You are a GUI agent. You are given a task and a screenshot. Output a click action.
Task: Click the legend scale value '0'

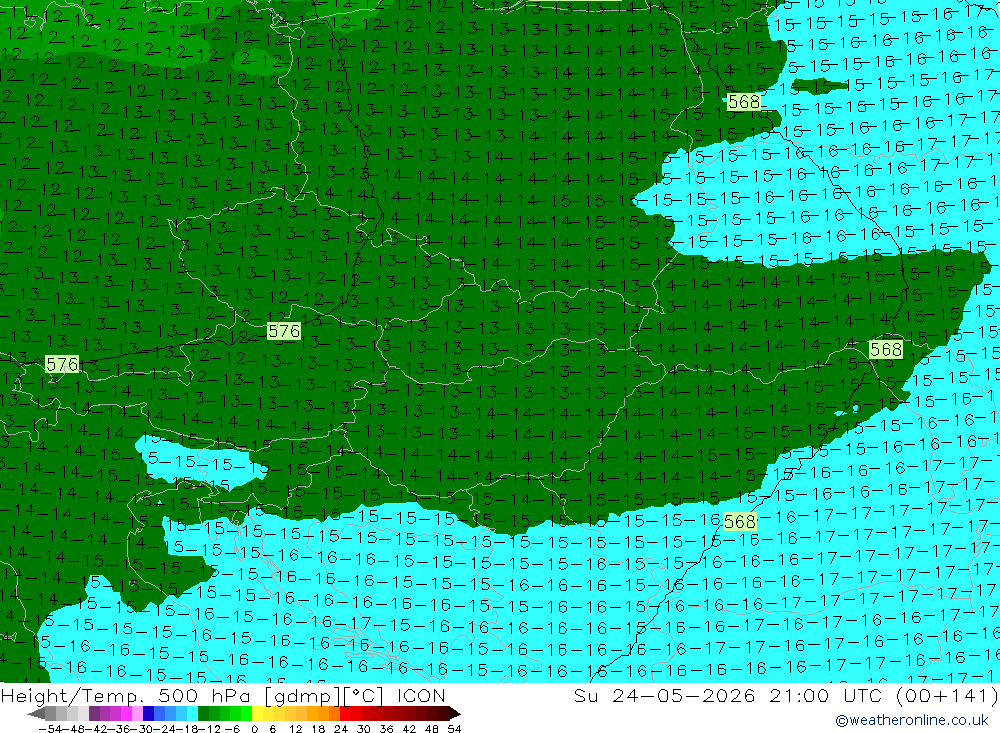point(254,729)
